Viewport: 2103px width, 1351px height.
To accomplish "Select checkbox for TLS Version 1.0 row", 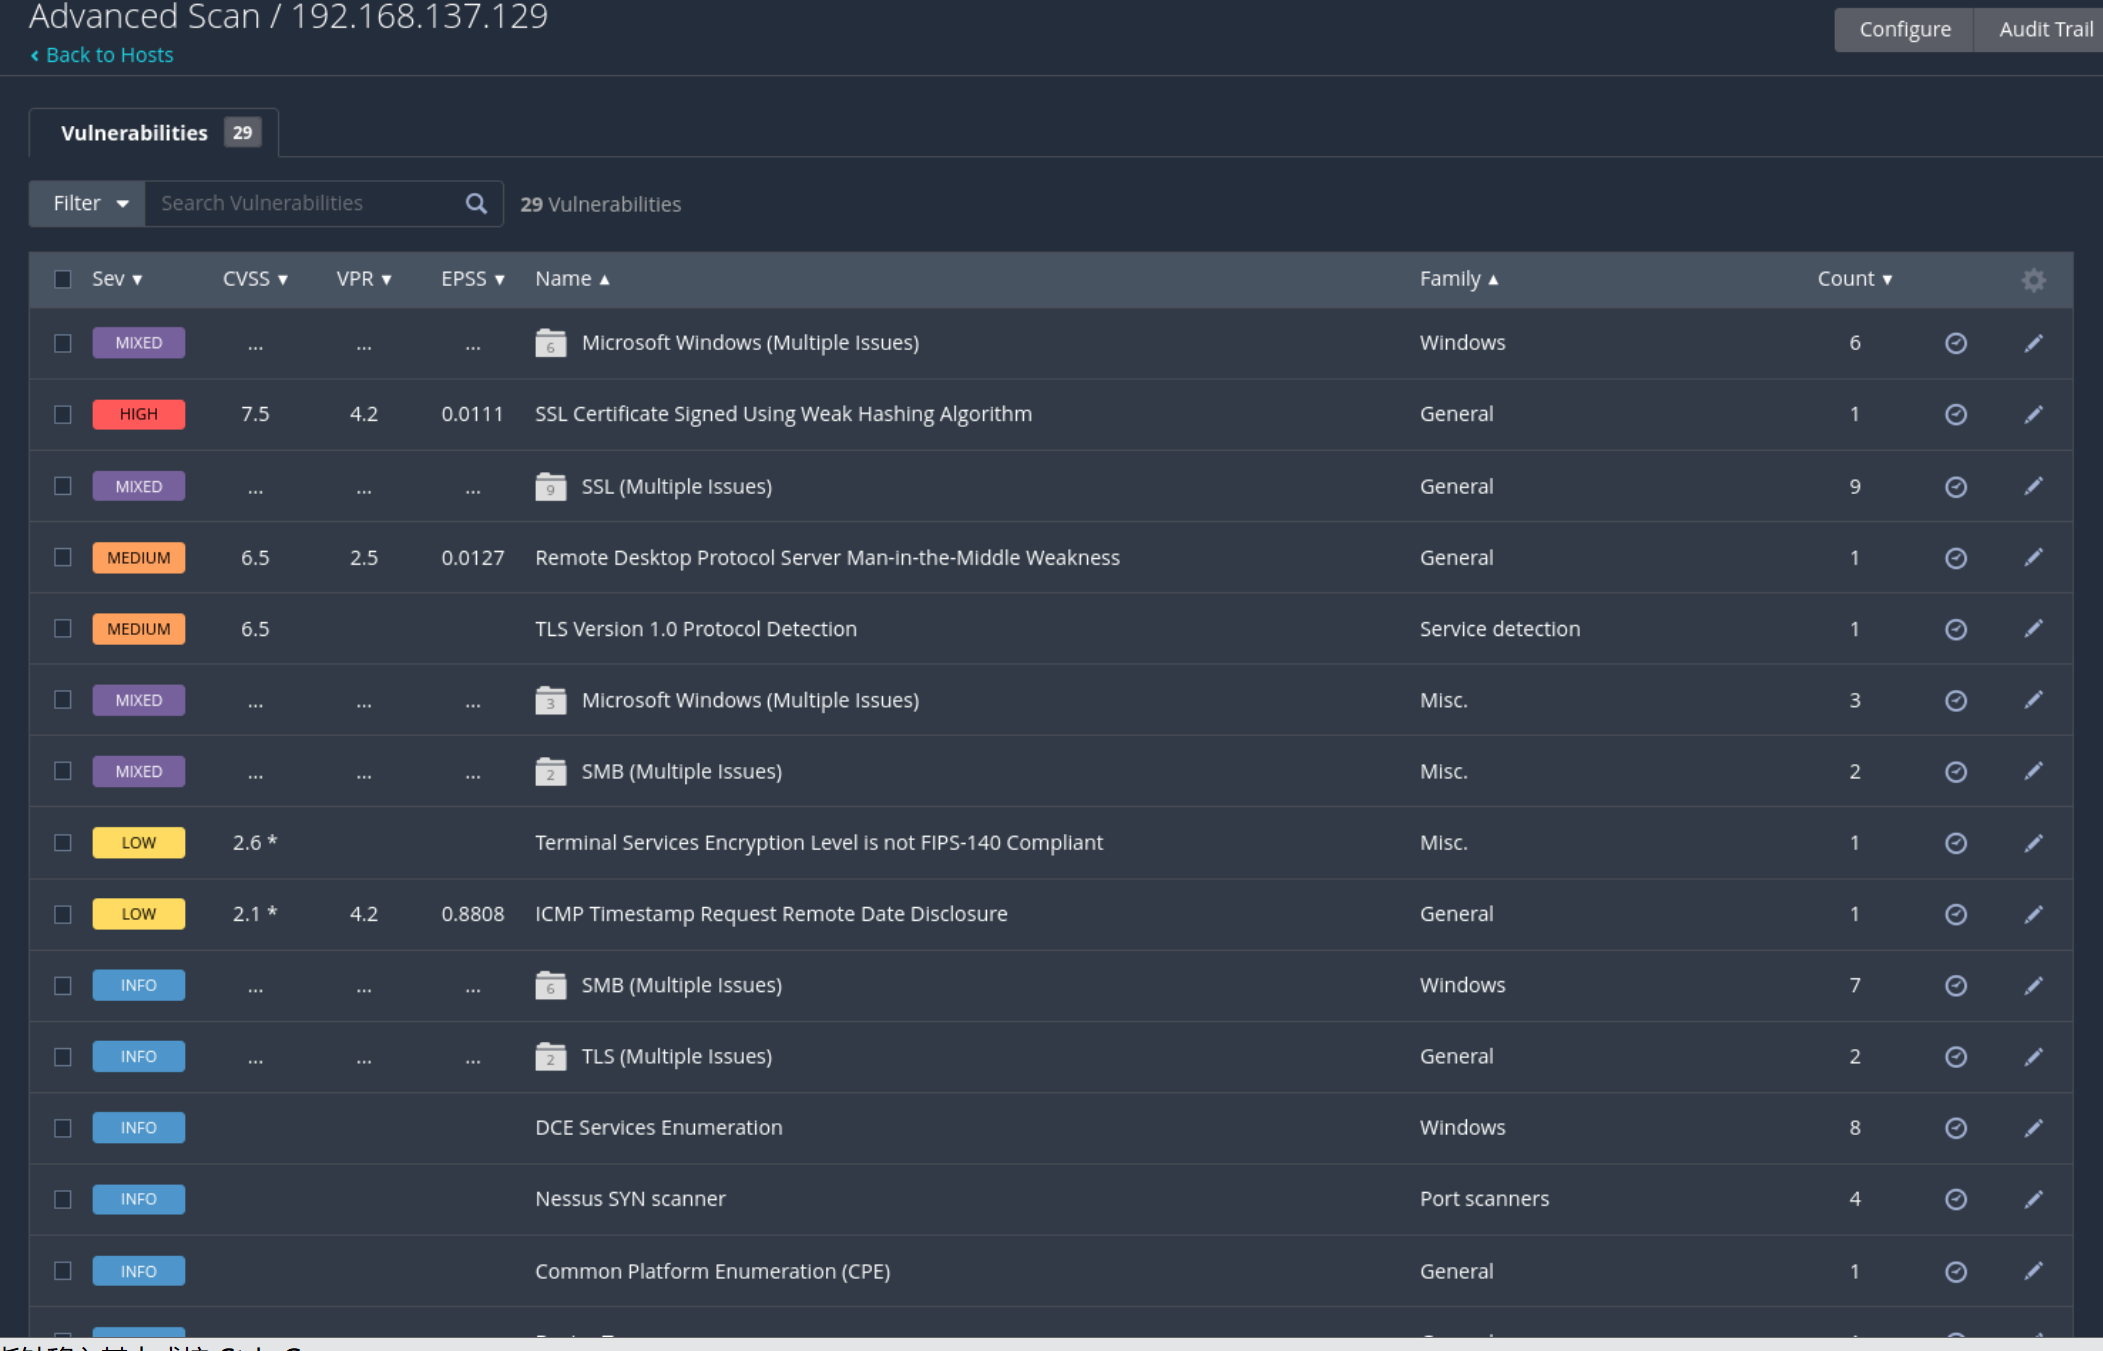I will [x=63, y=628].
